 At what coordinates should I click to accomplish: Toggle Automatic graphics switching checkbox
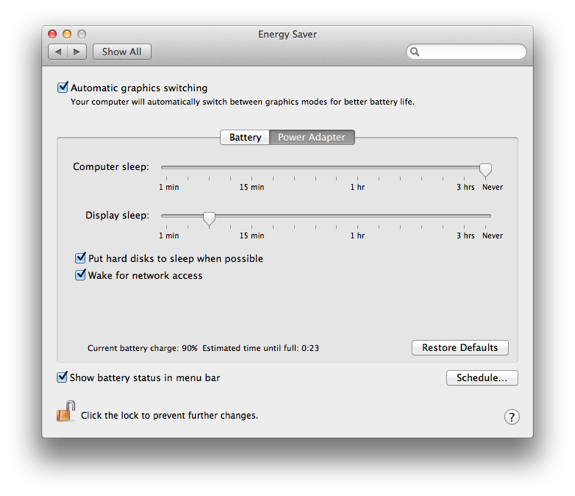pos(63,87)
